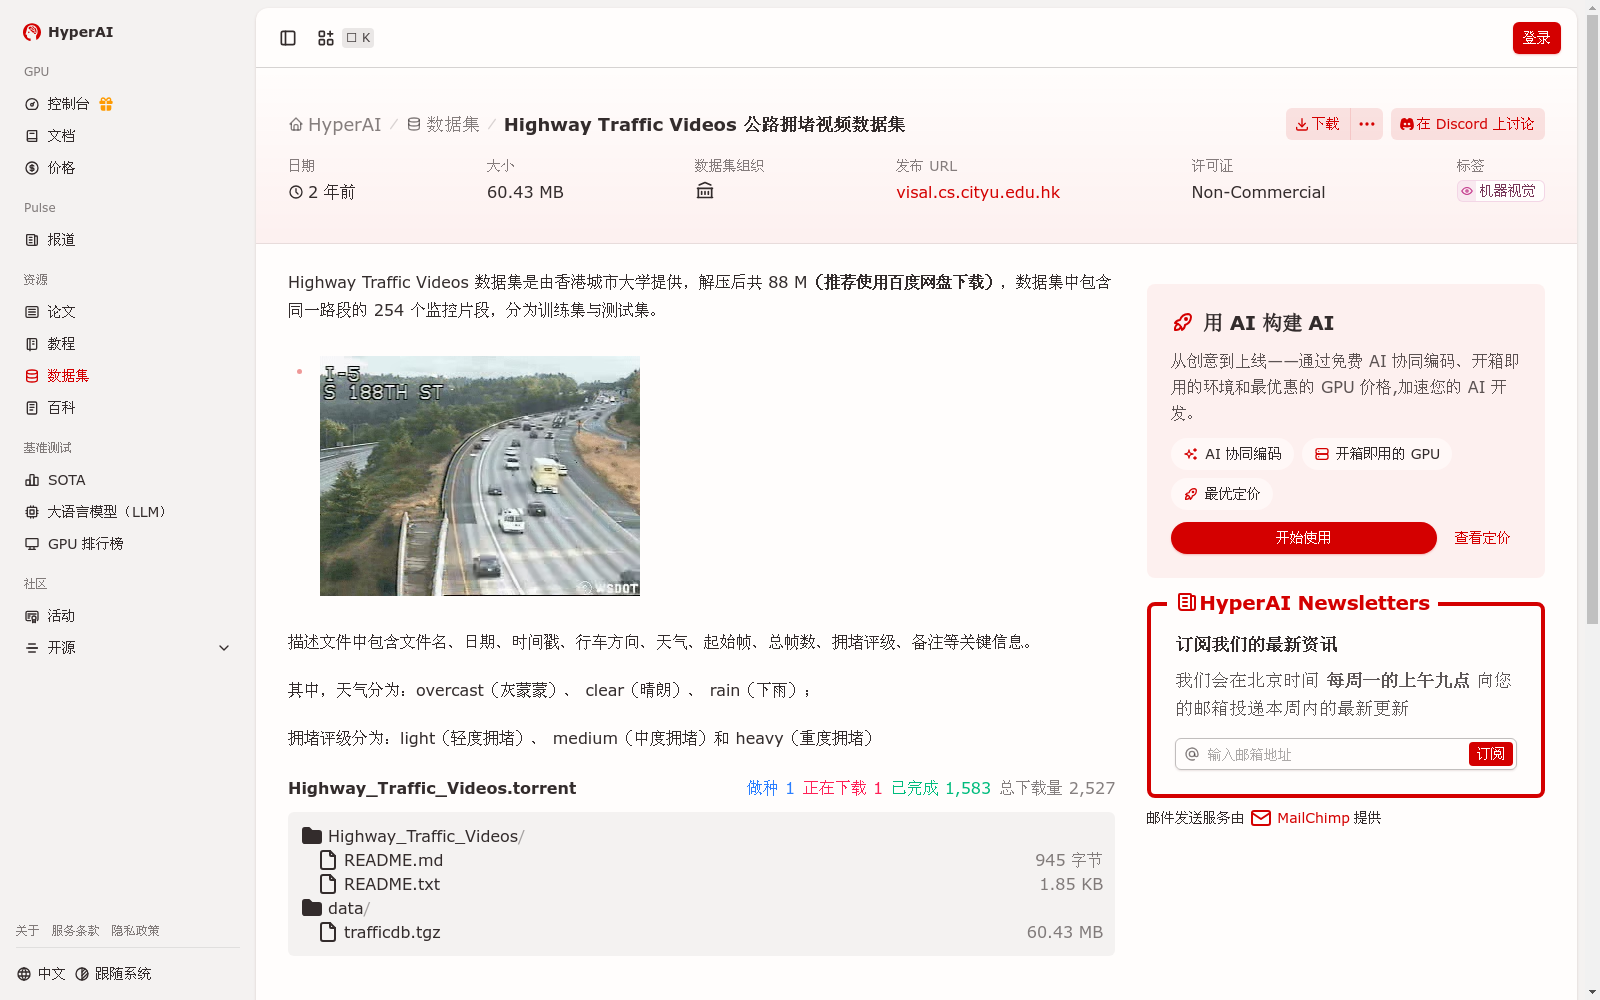The image size is (1600, 1000).
Task: Open the 查看定价 link
Action: 1482,538
